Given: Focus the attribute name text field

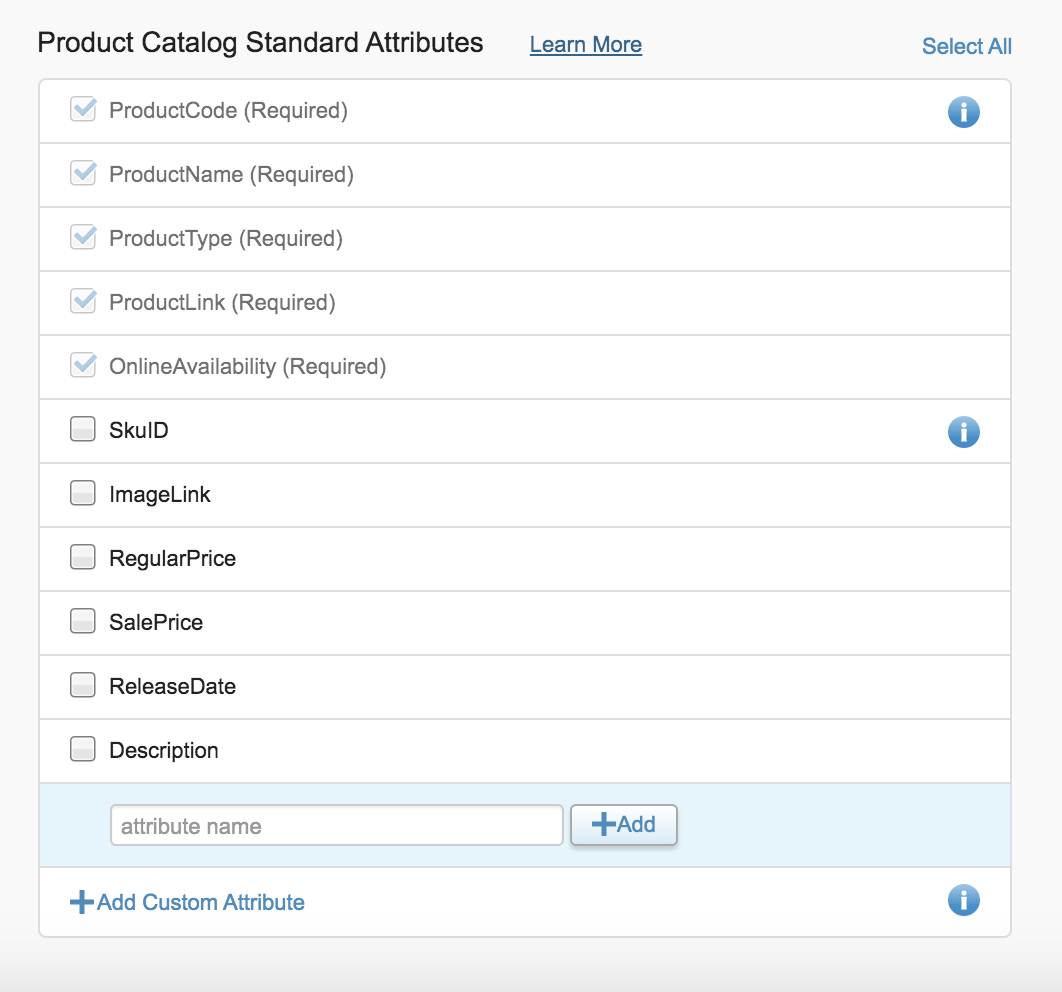Looking at the screenshot, I should [x=336, y=826].
